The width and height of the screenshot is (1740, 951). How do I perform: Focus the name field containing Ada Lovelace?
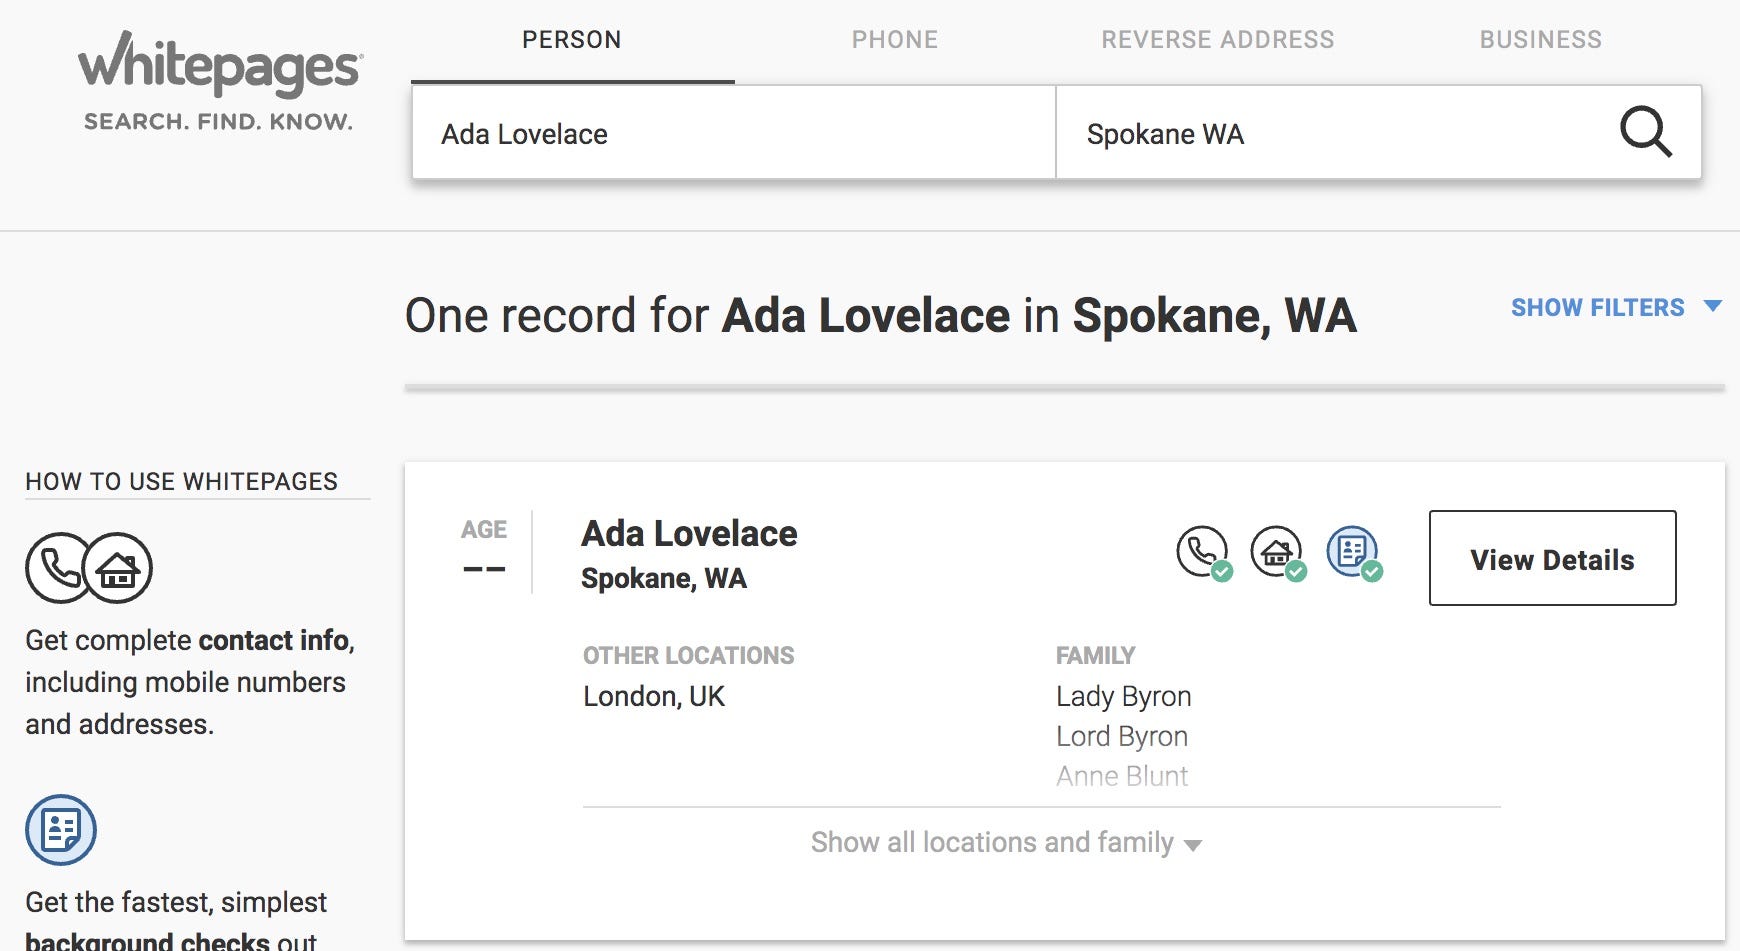pos(734,133)
